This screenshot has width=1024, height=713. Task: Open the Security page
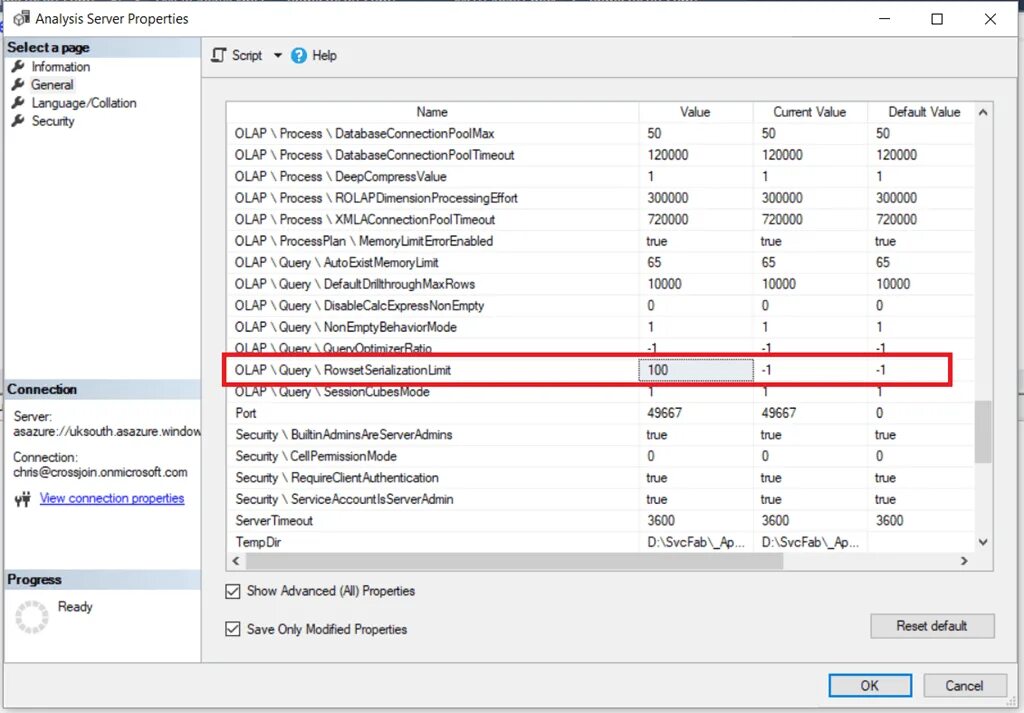53,121
